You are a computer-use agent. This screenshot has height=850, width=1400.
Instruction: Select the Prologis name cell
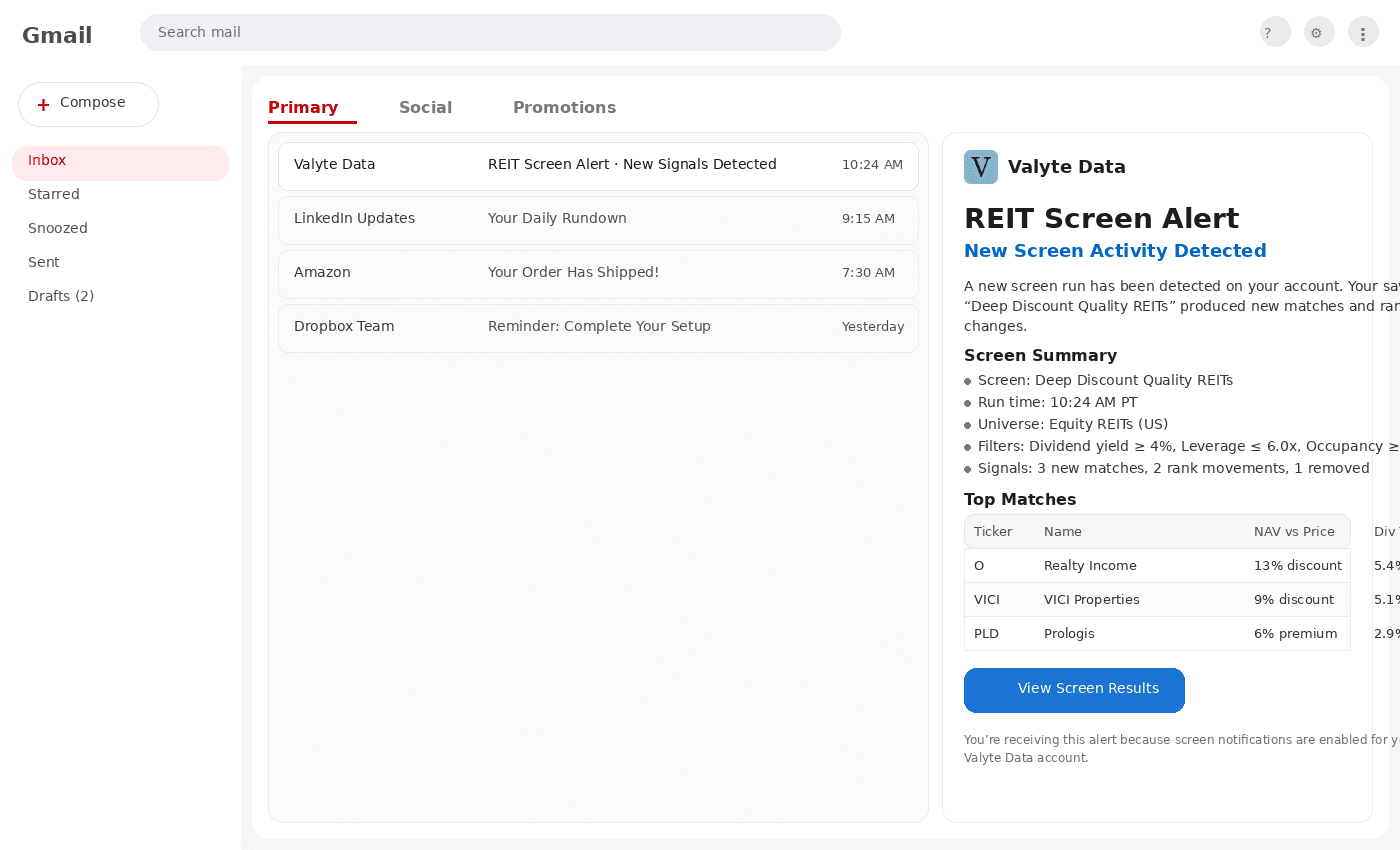pyautogui.click(x=1069, y=633)
